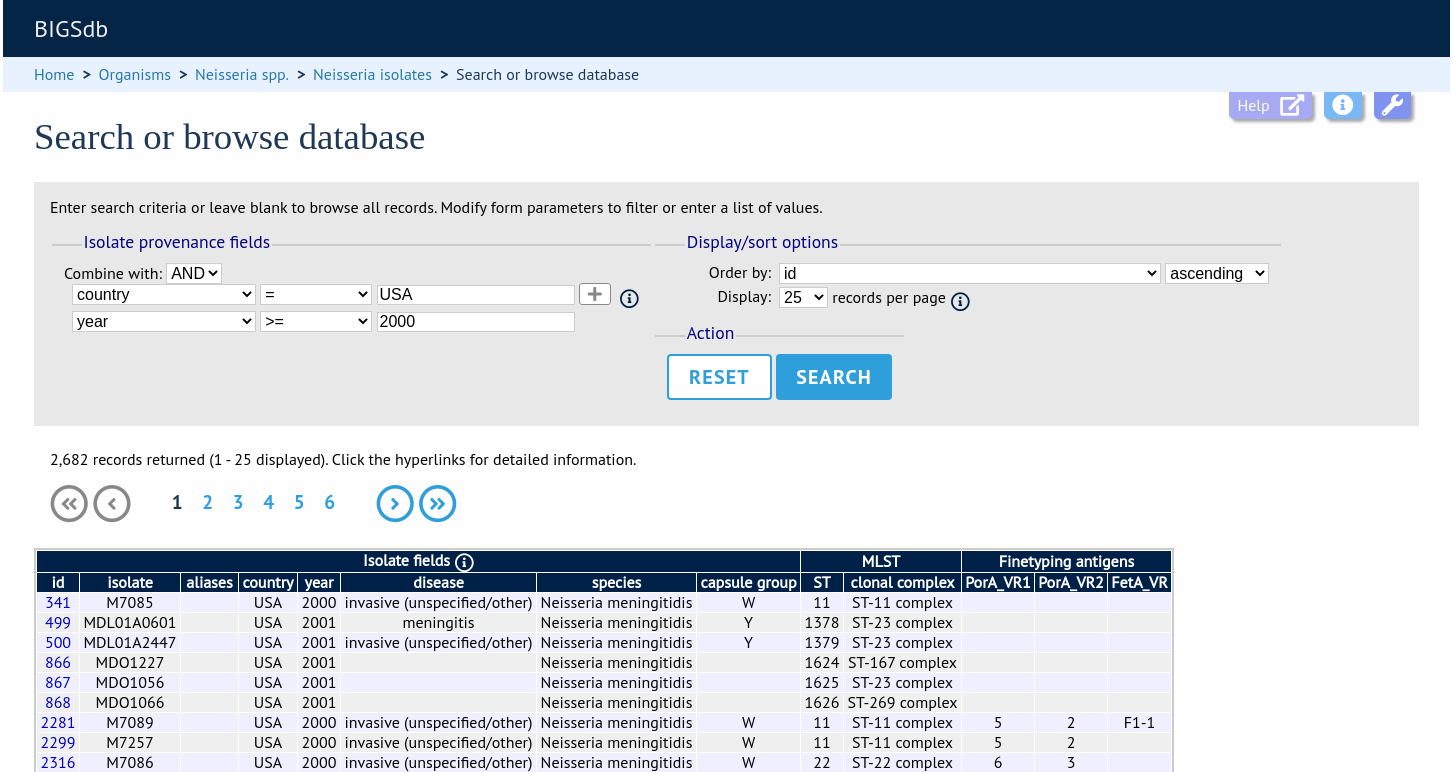This screenshot has height=772, width=1453.
Task: Click the Isolate fields info icon
Action: coord(464,562)
